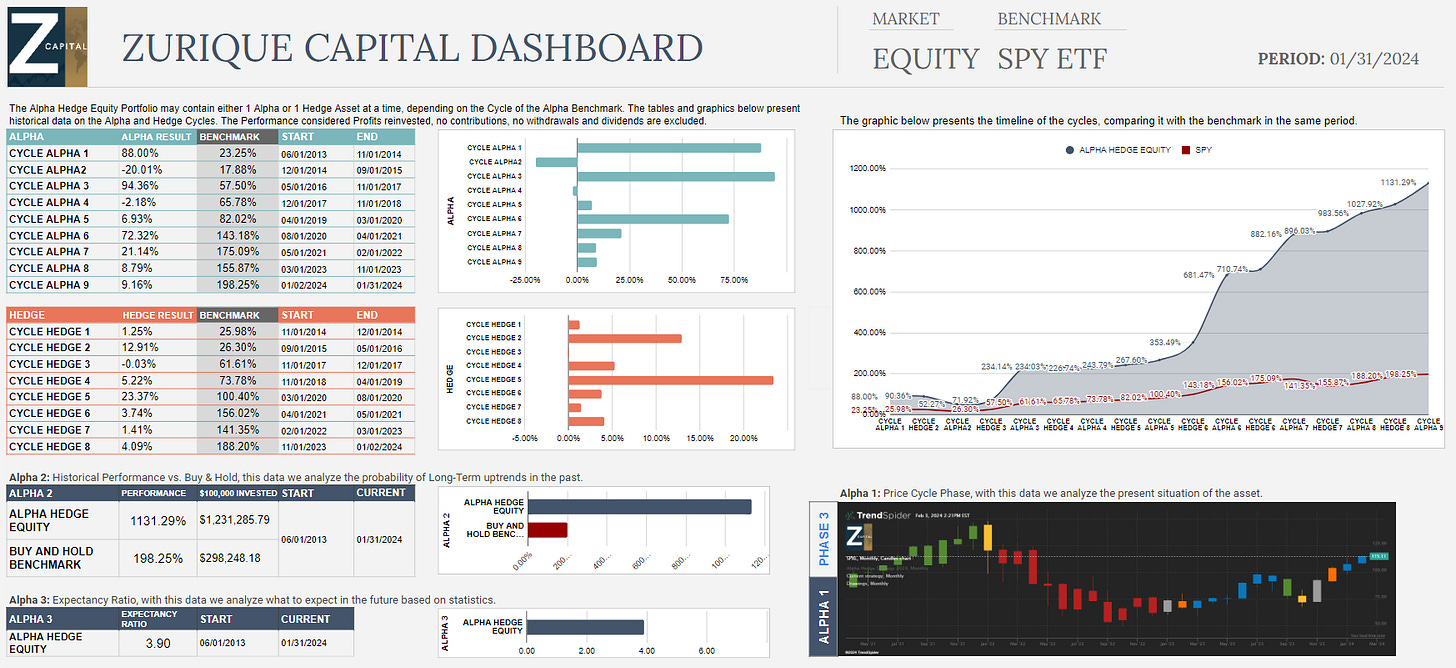Click the 04/01/2019 start date of Cycle Alpha 5
Viewport: 1456px width, 668px height.
pos(302,219)
